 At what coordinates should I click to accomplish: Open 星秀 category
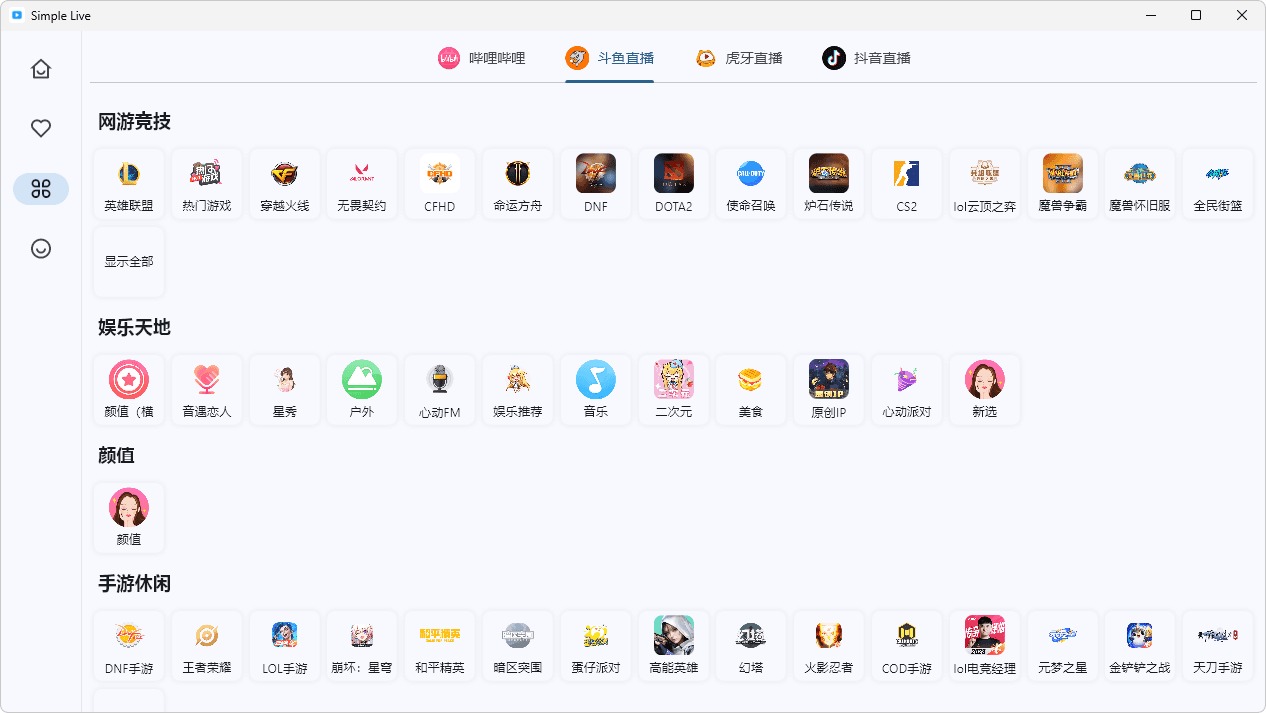pos(285,390)
